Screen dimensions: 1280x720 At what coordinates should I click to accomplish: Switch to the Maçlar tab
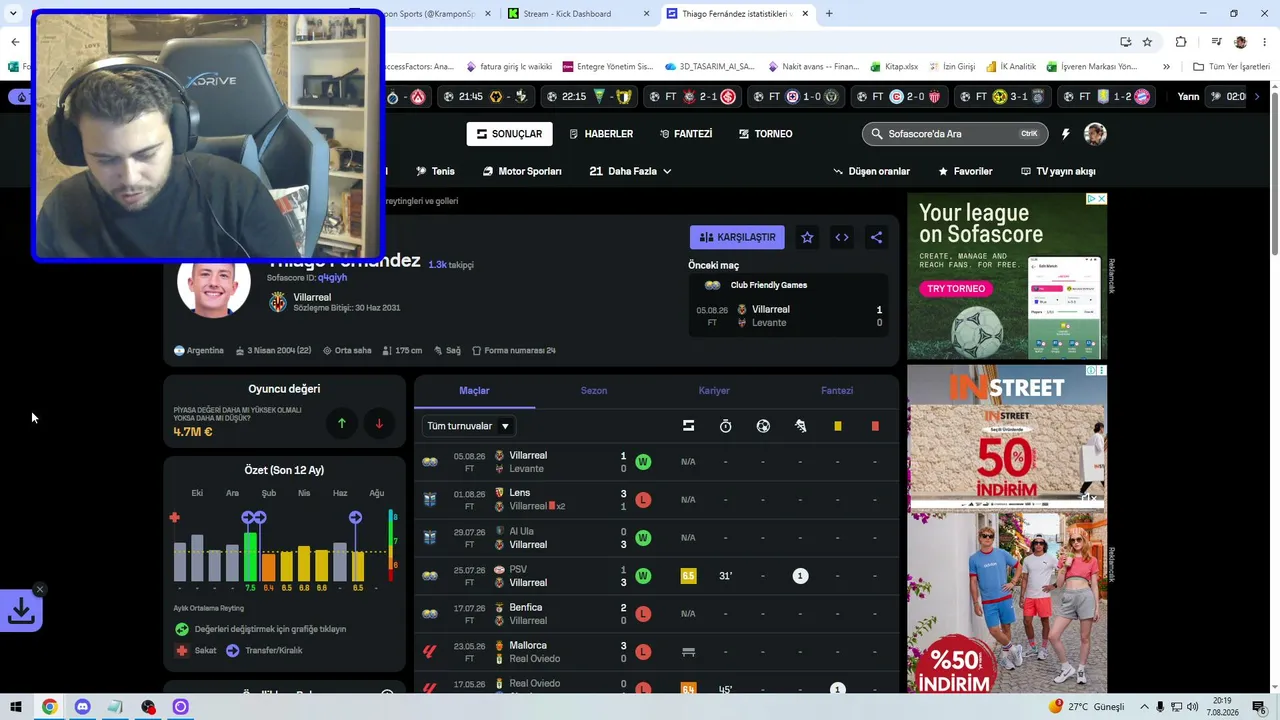474,391
